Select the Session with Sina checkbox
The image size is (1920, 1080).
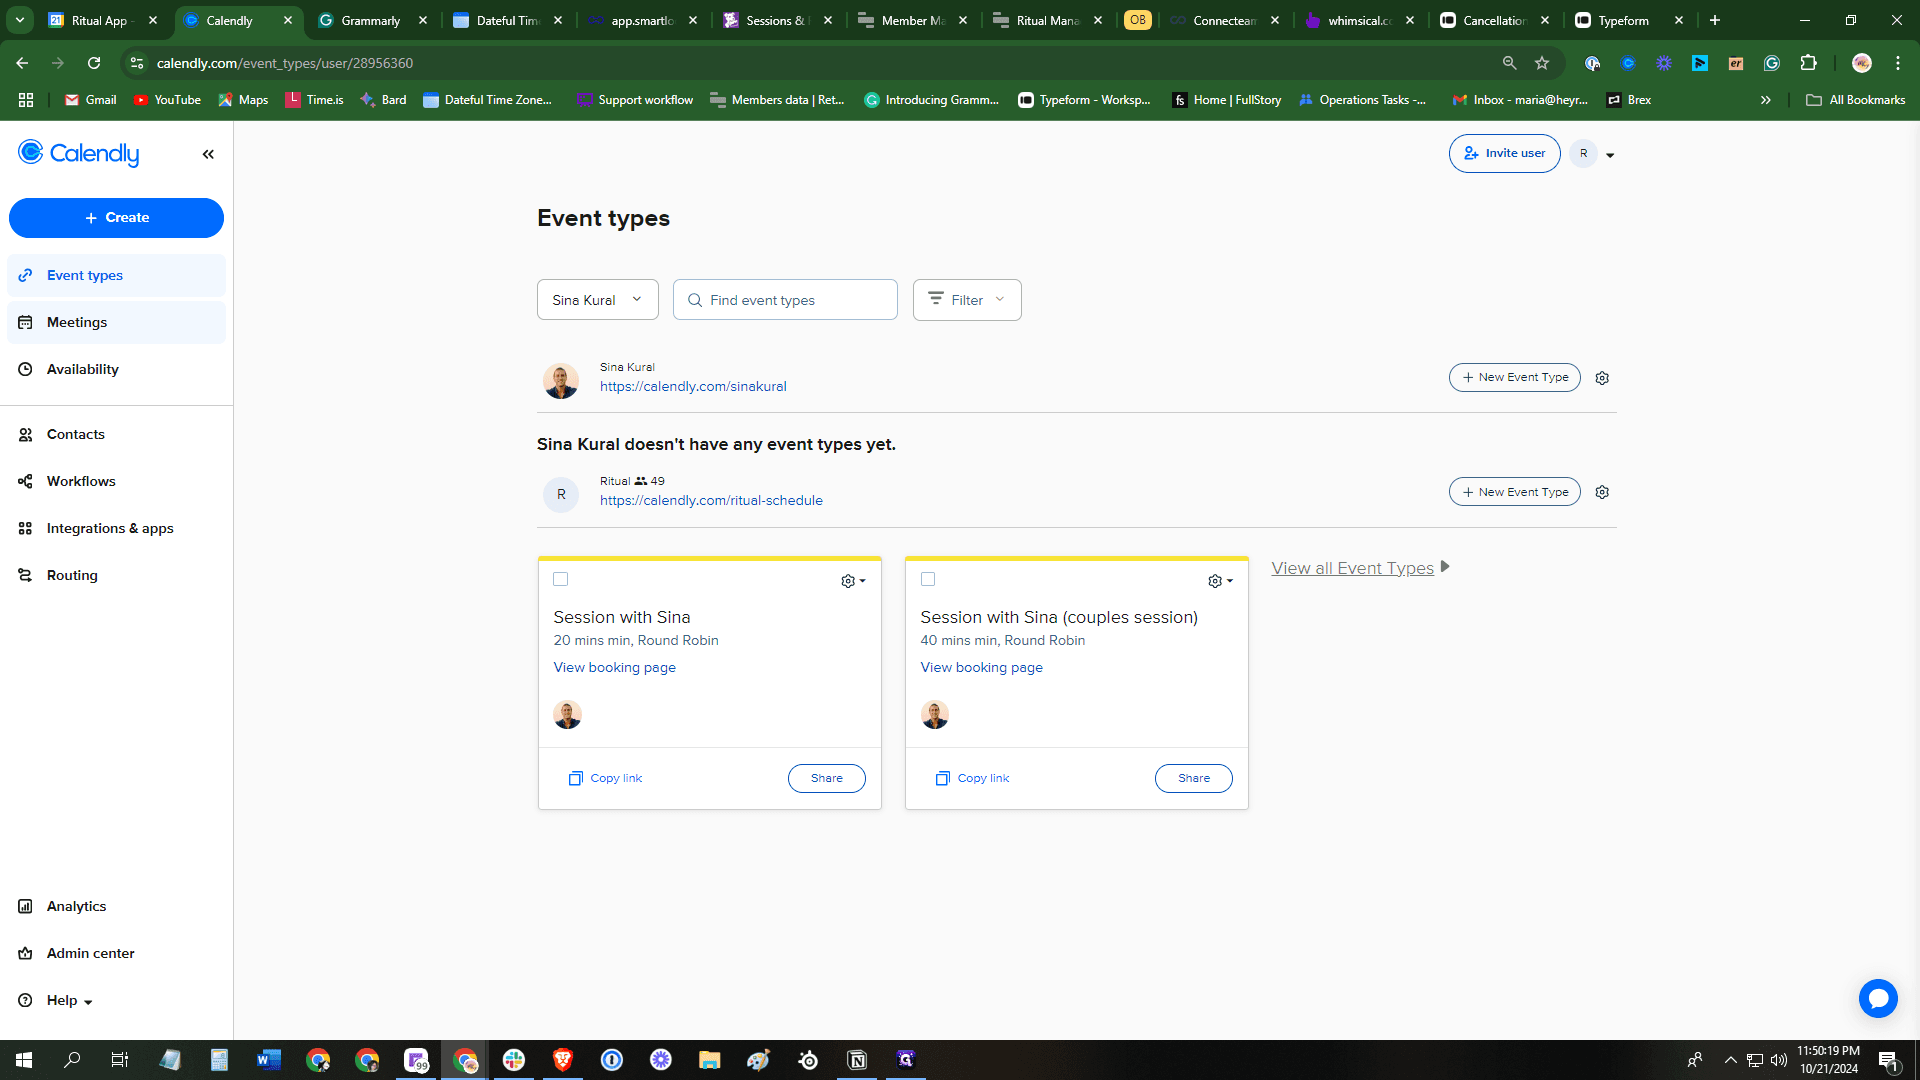pos(560,579)
